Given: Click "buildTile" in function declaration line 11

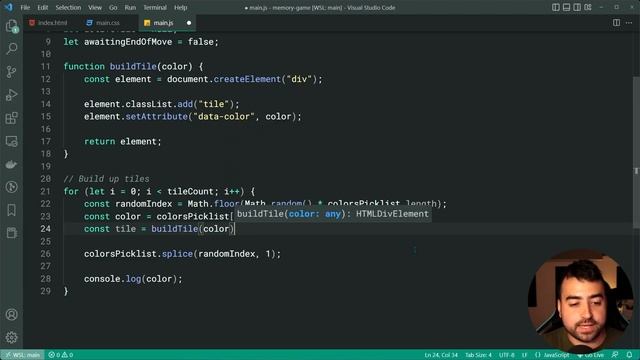Looking at the screenshot, I should 133,67.
